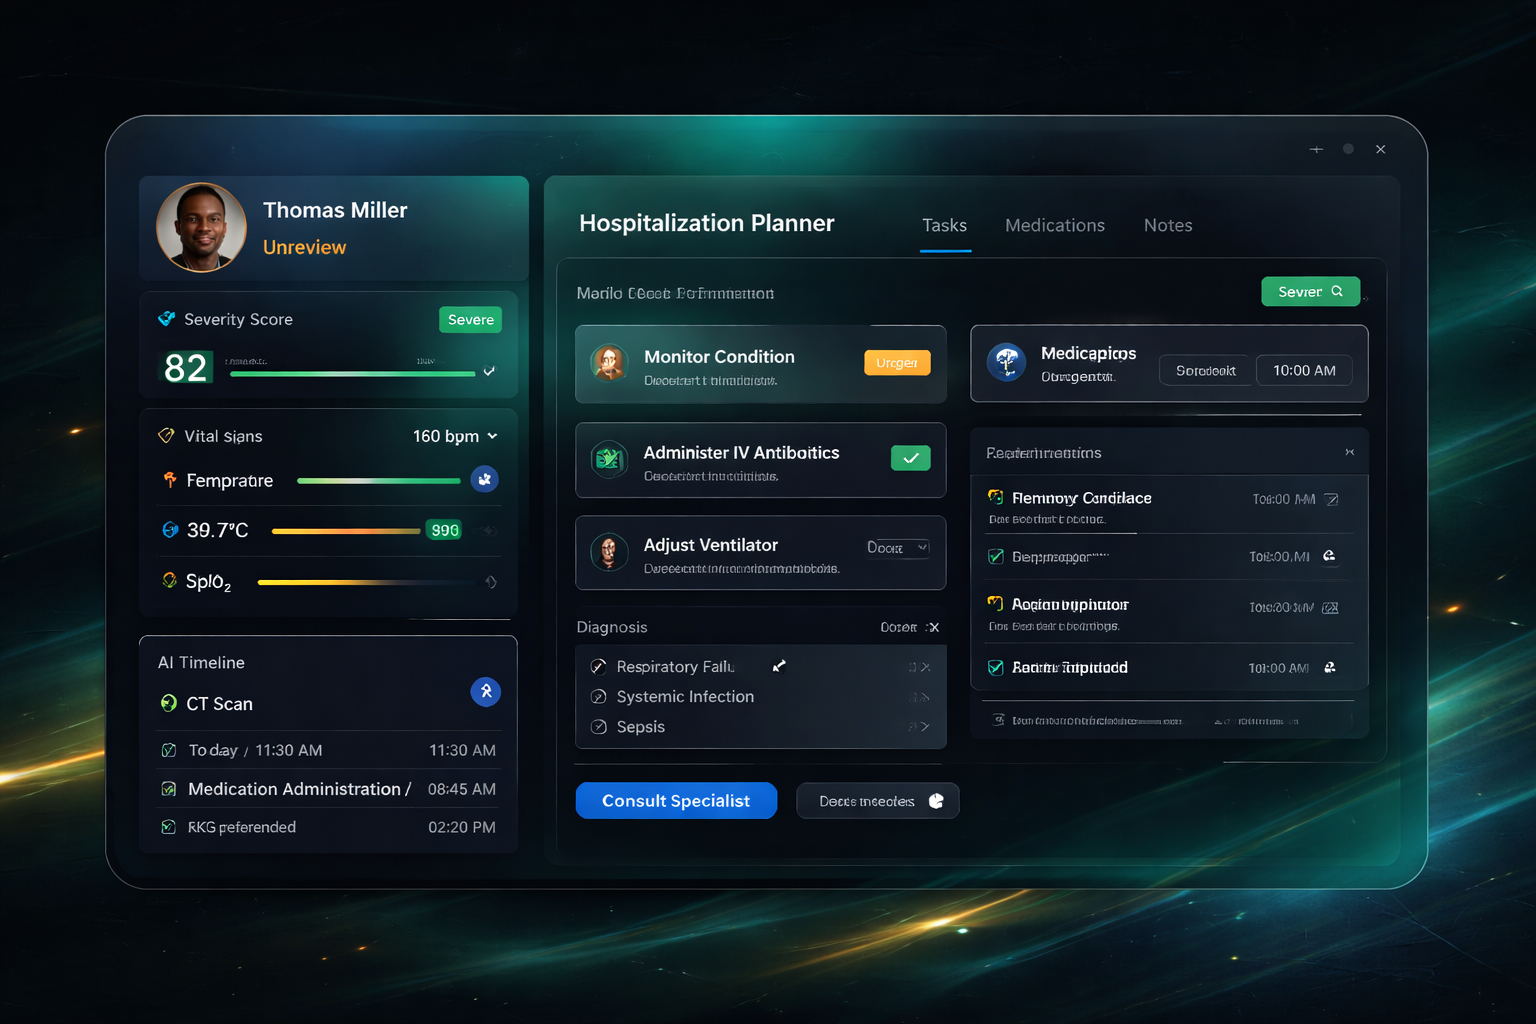1536x1024 pixels.
Task: Click the Adjust Ventilator avatar icon
Action: (x=609, y=552)
